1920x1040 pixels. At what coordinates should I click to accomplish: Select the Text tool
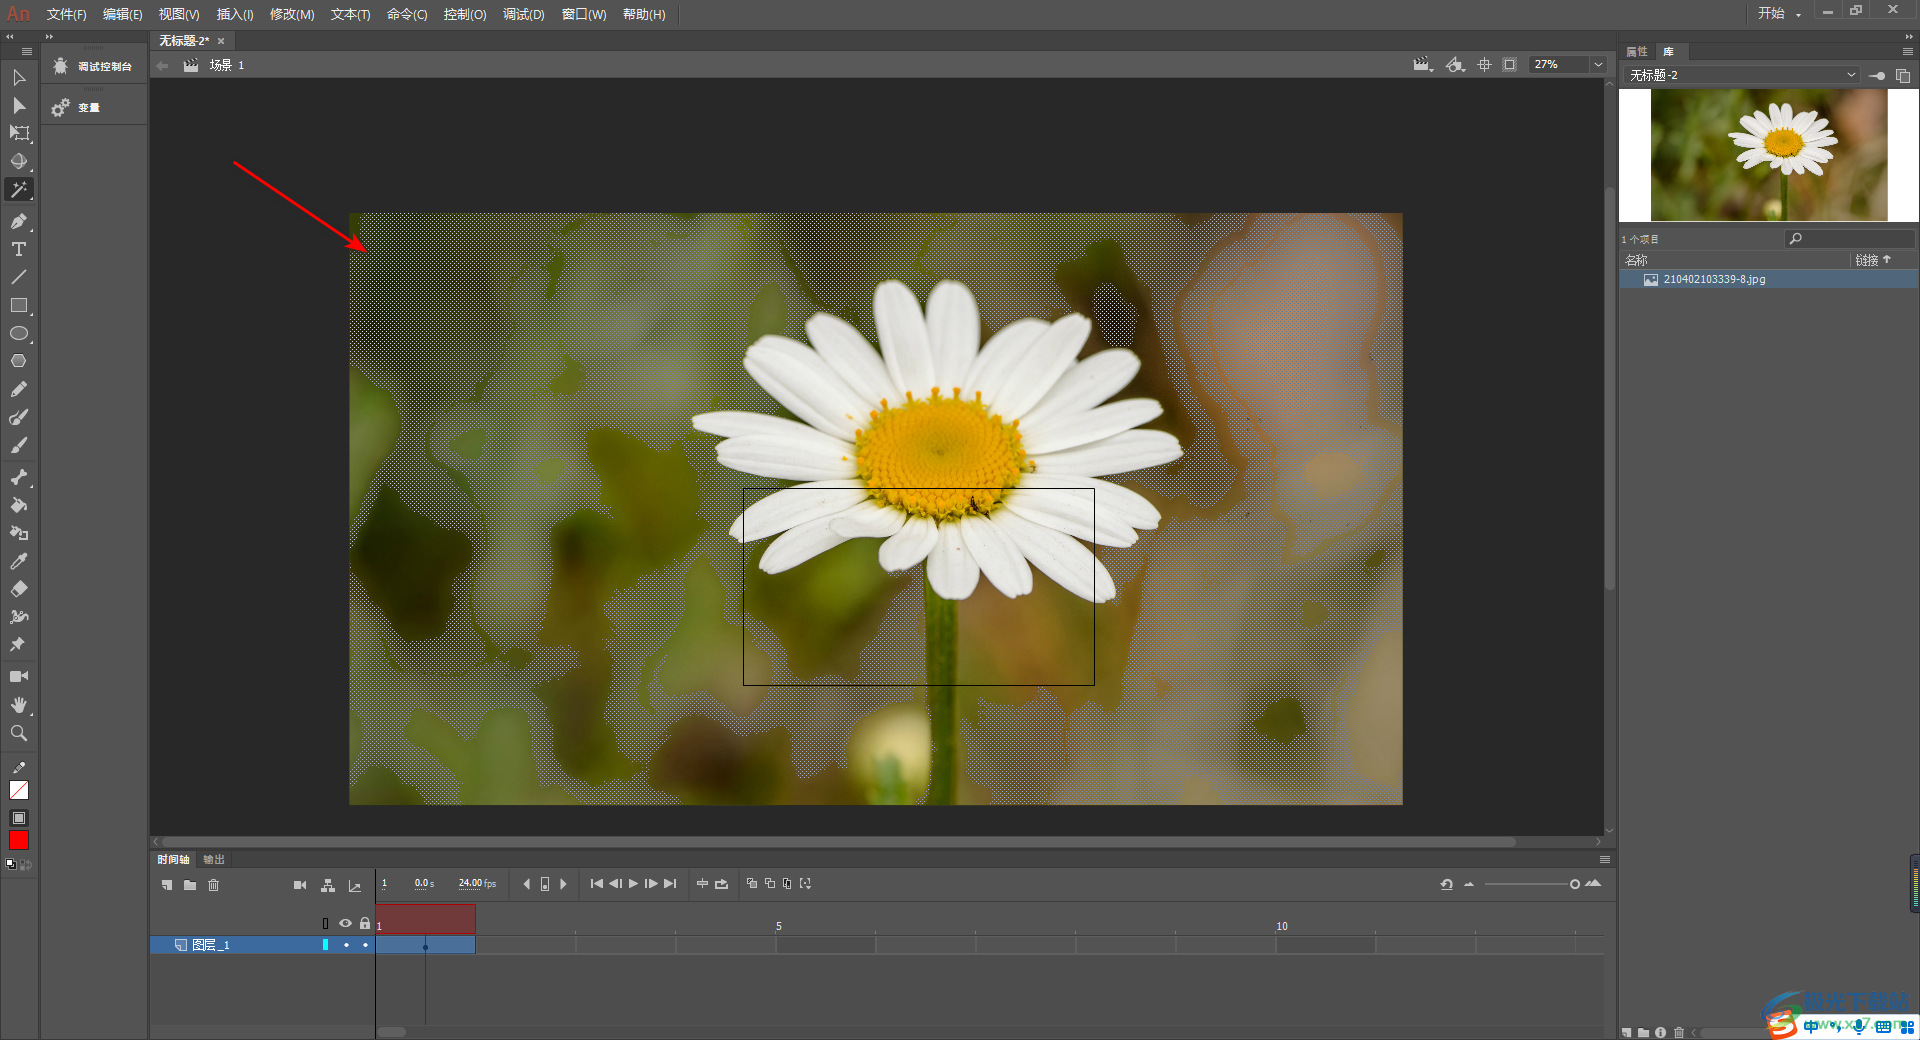tap(19, 249)
